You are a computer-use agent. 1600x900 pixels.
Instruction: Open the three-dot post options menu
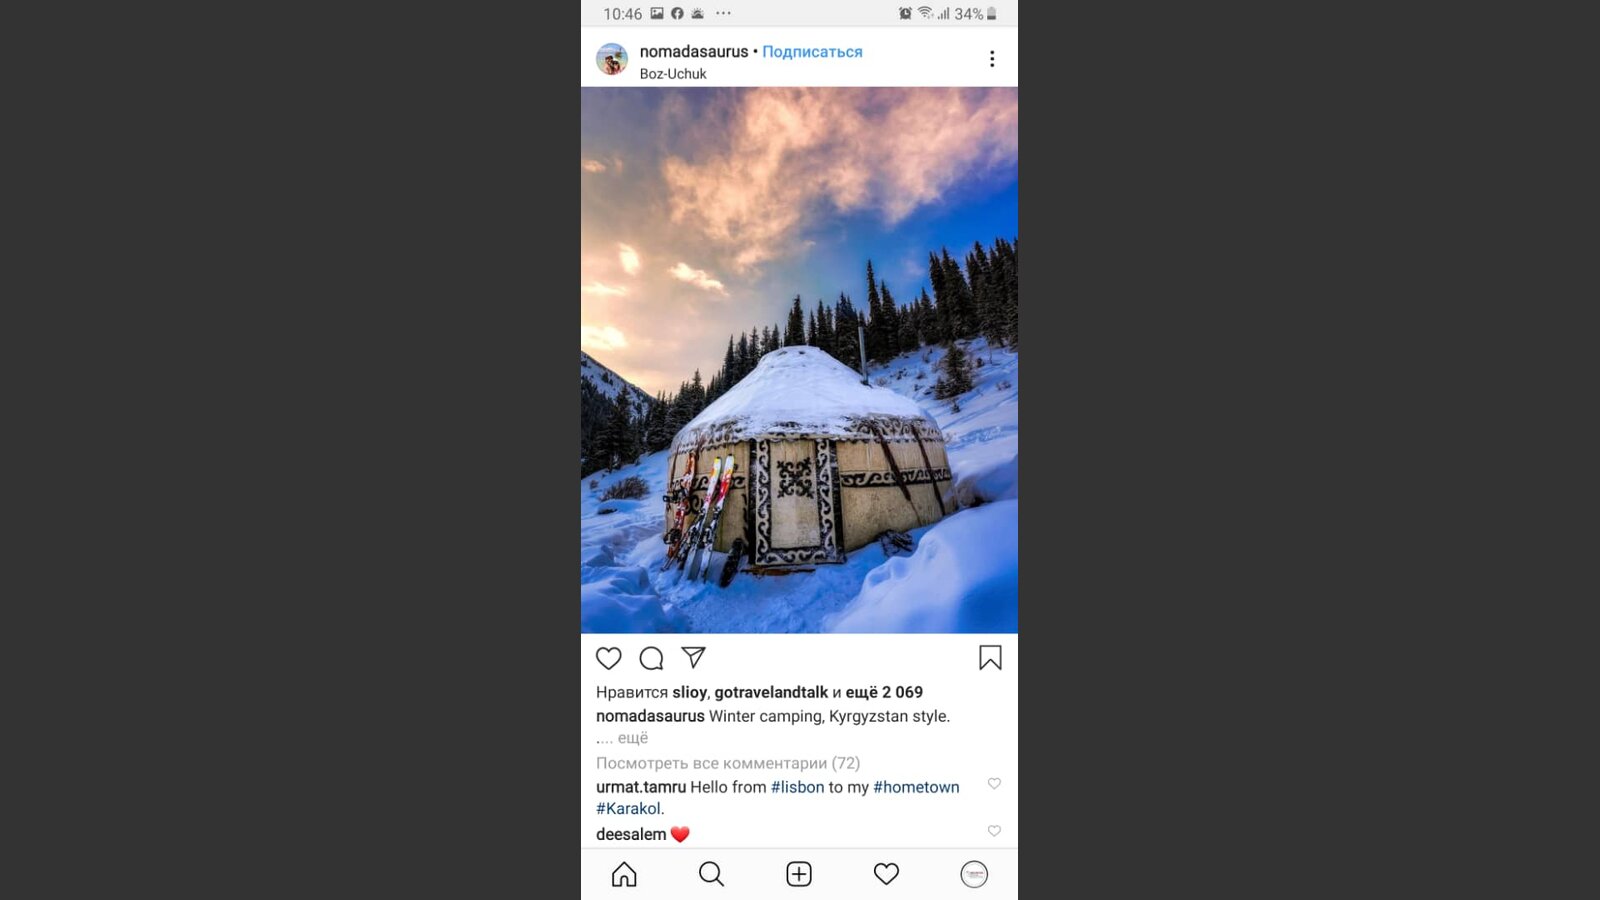coord(992,59)
